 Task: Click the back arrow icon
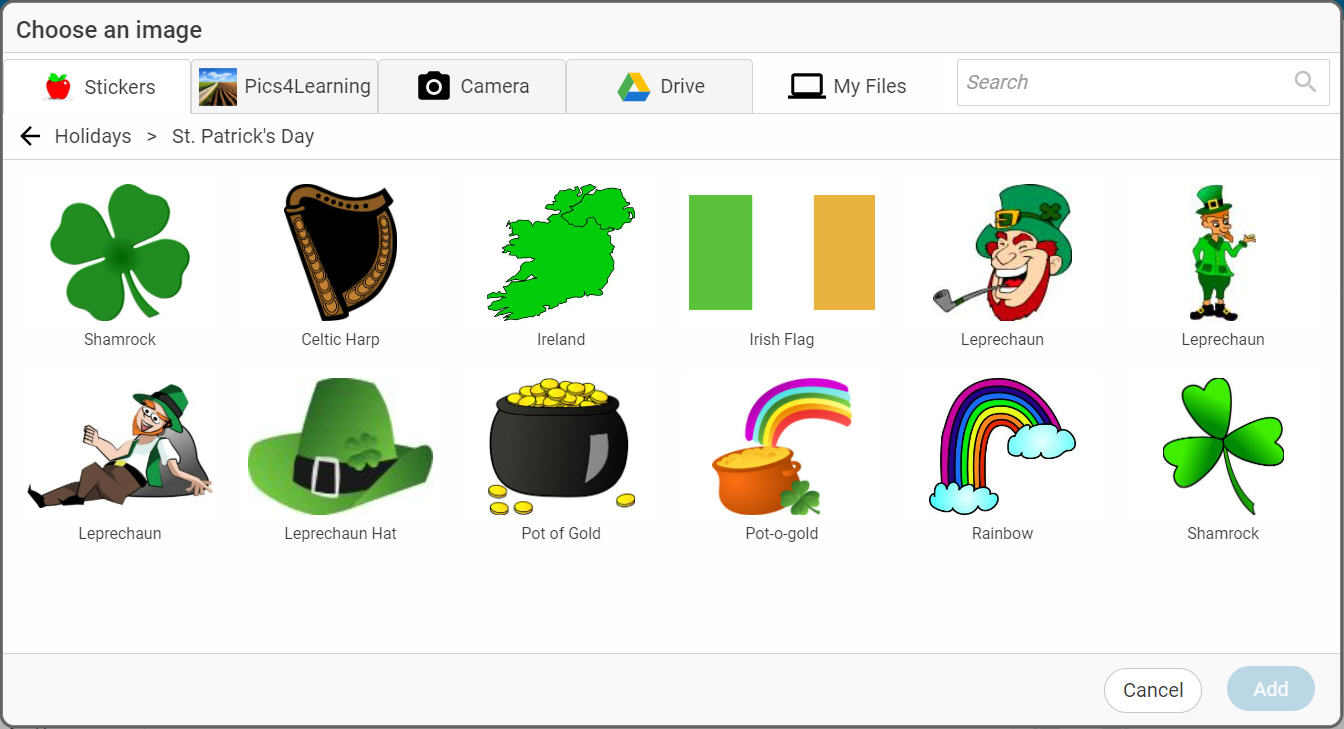30,136
